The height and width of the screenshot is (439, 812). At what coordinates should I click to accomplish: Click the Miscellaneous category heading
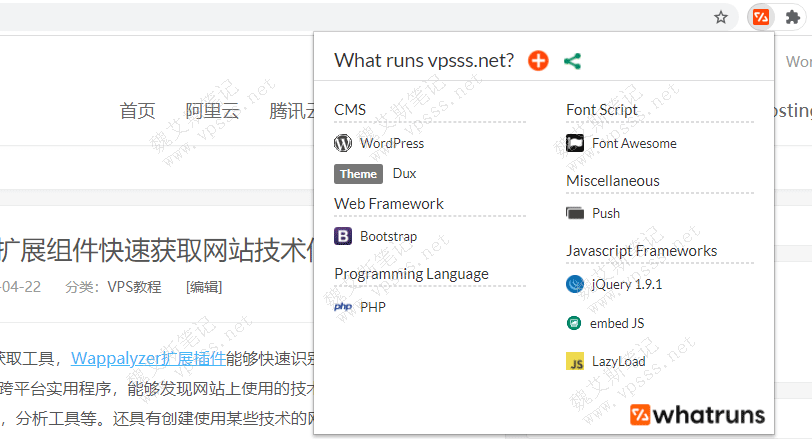[x=613, y=181]
